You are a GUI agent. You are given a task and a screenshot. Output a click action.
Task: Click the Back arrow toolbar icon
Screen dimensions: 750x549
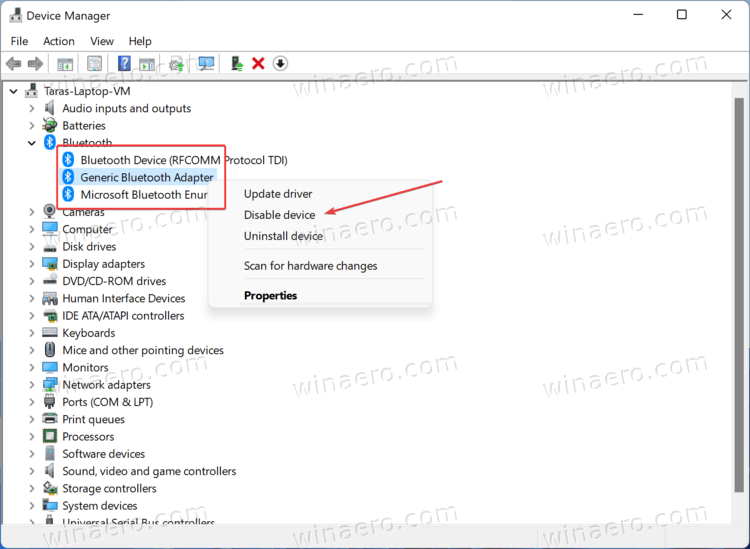tap(13, 64)
